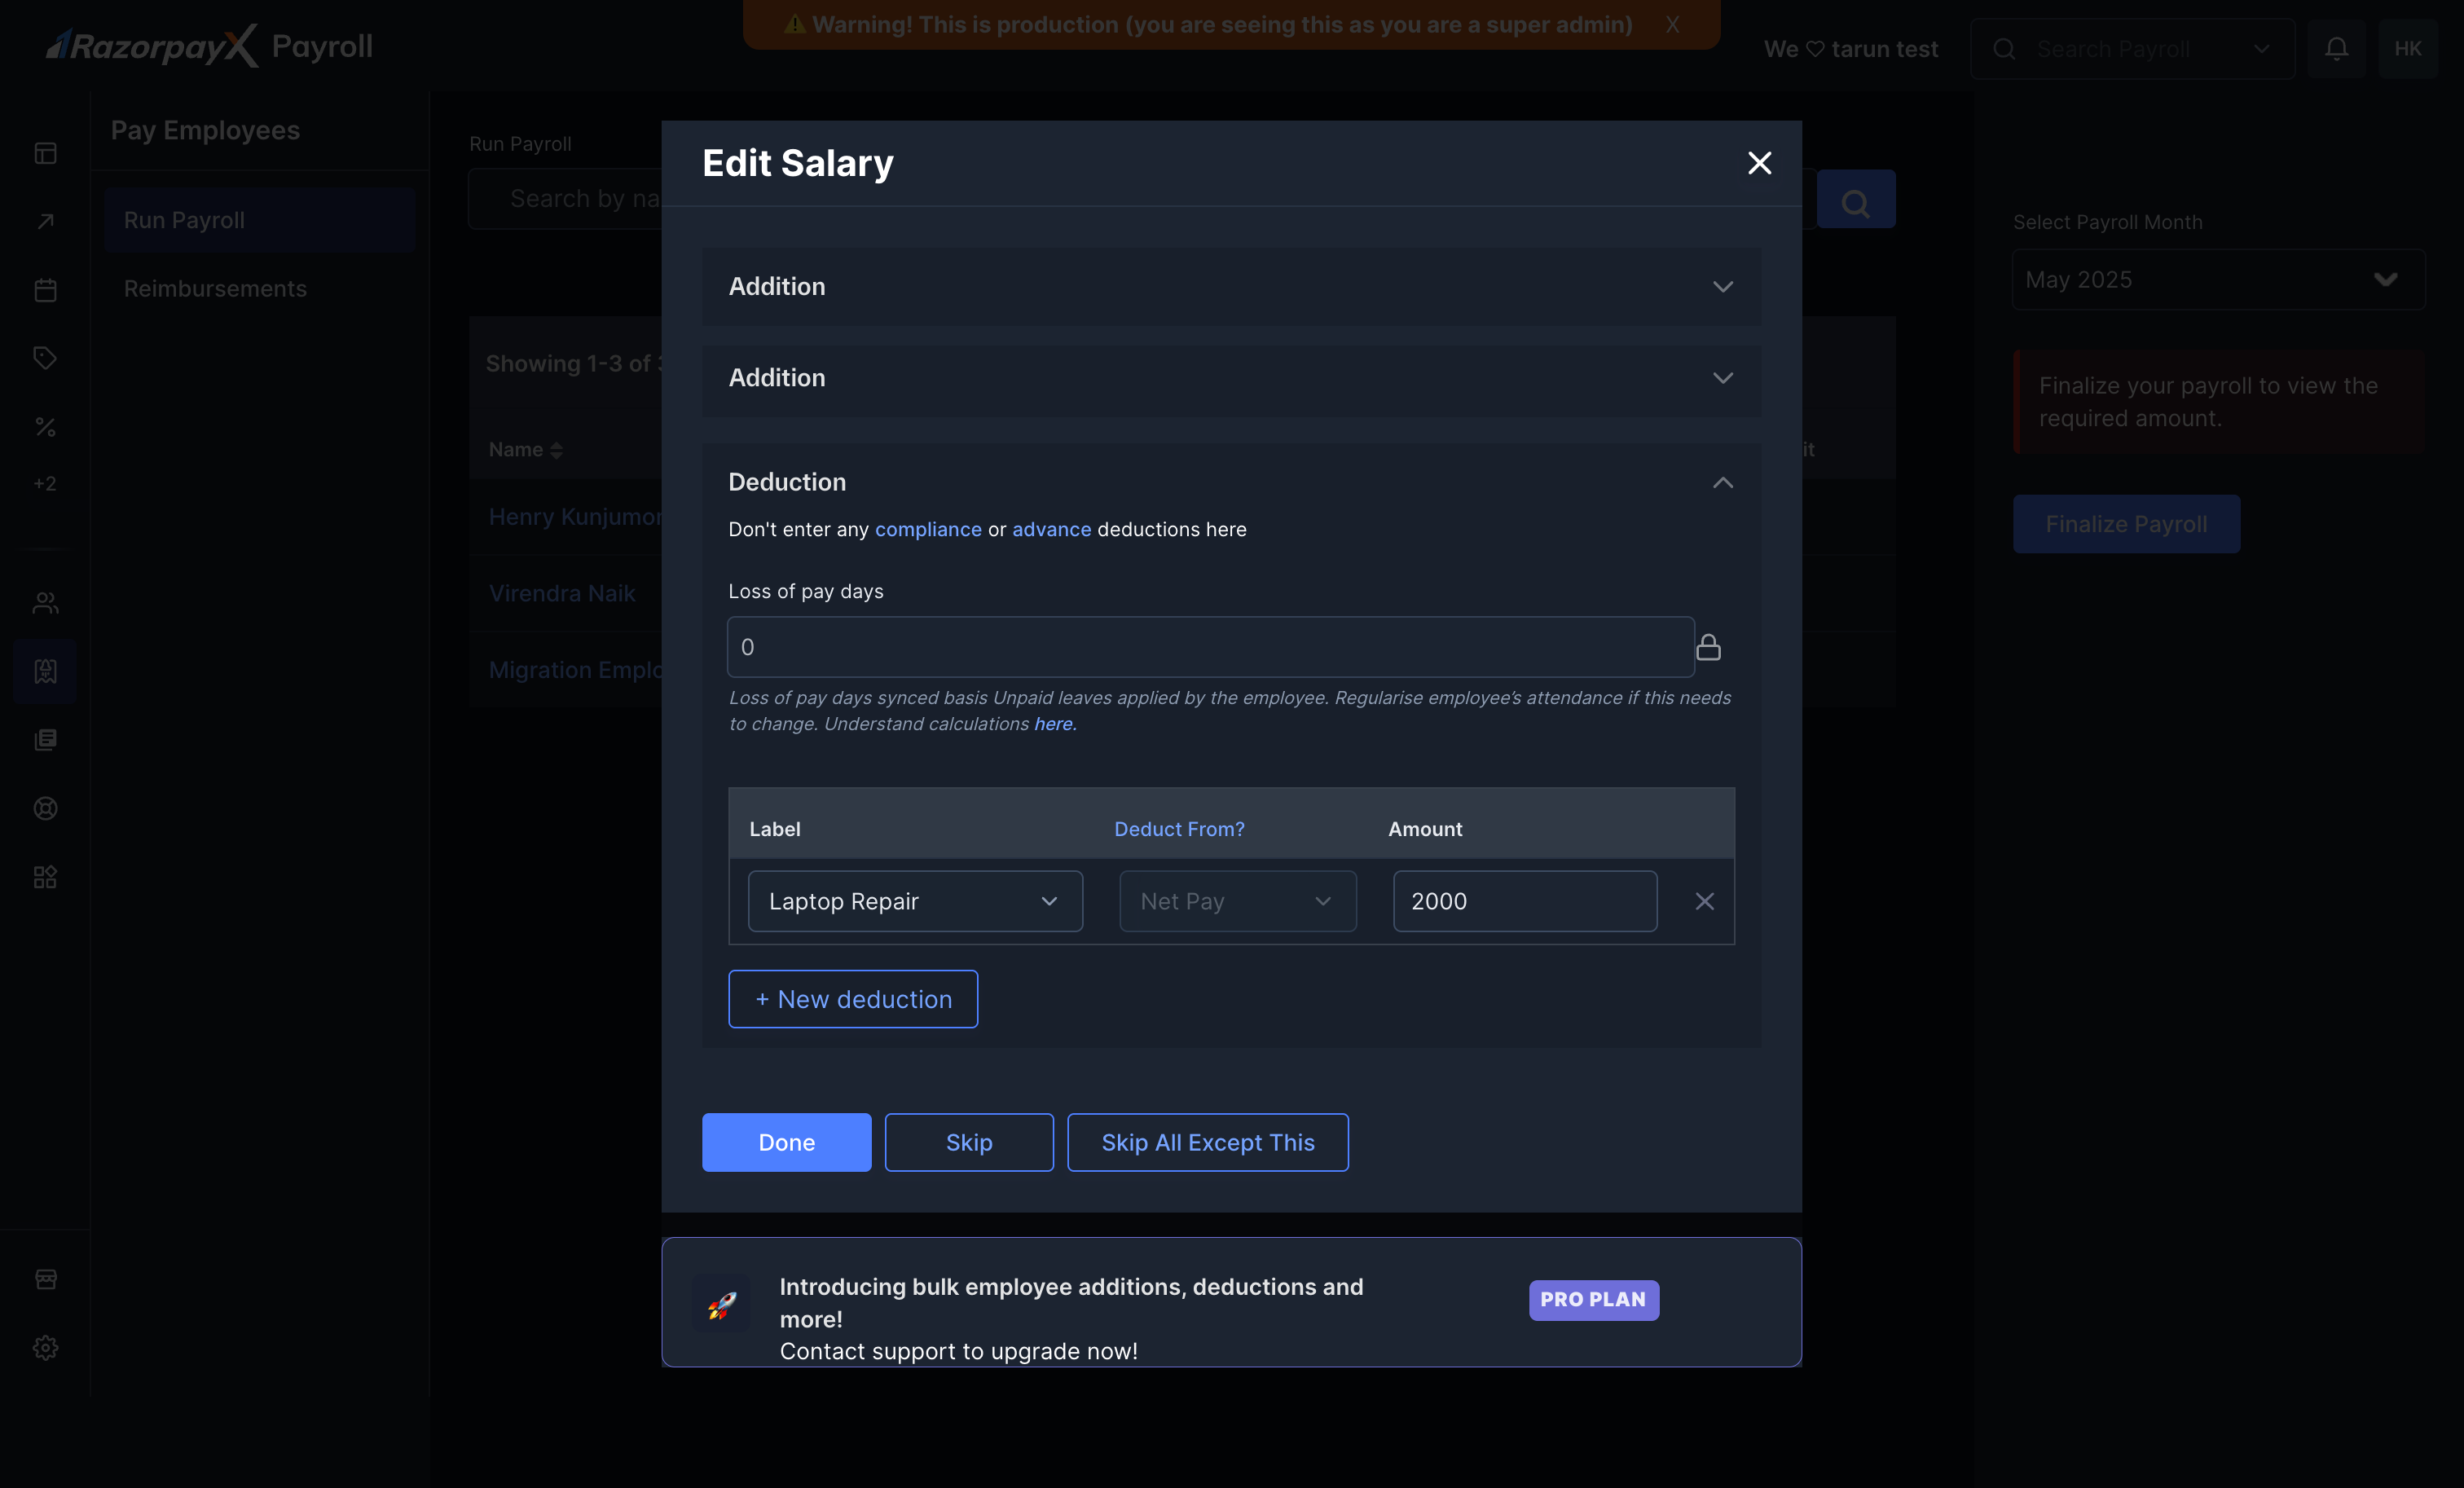Add a new deduction

point(853,999)
